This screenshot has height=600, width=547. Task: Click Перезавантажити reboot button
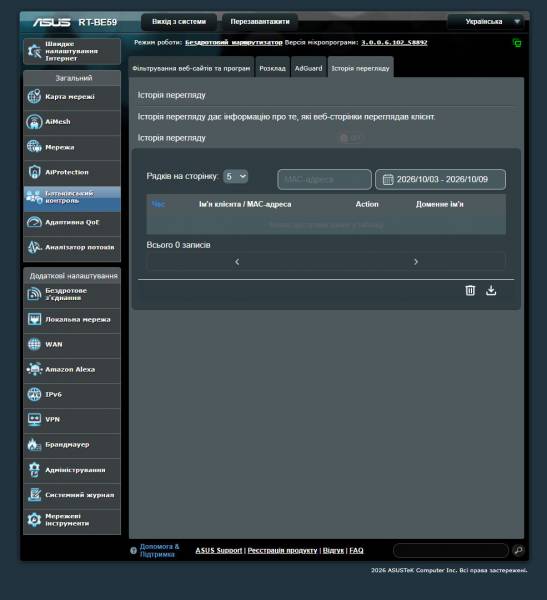pos(260,22)
